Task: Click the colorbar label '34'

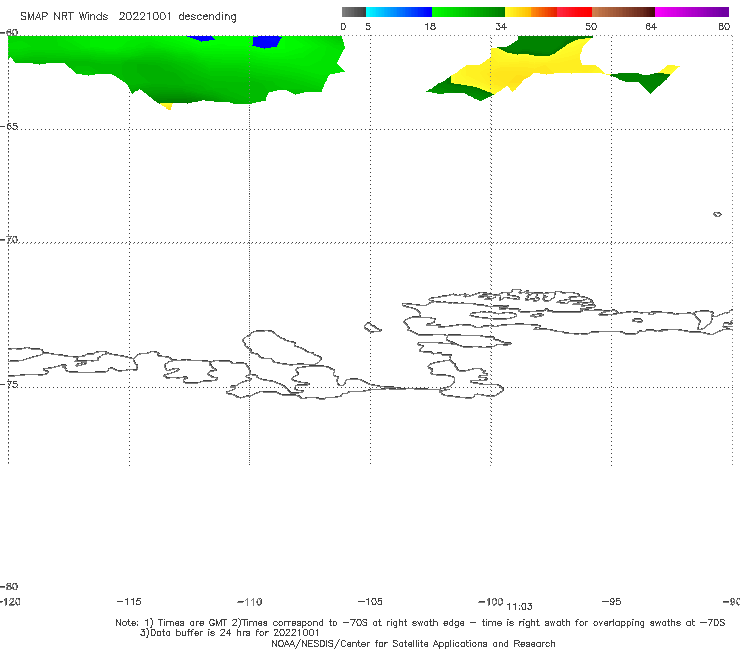Action: pyautogui.click(x=501, y=26)
